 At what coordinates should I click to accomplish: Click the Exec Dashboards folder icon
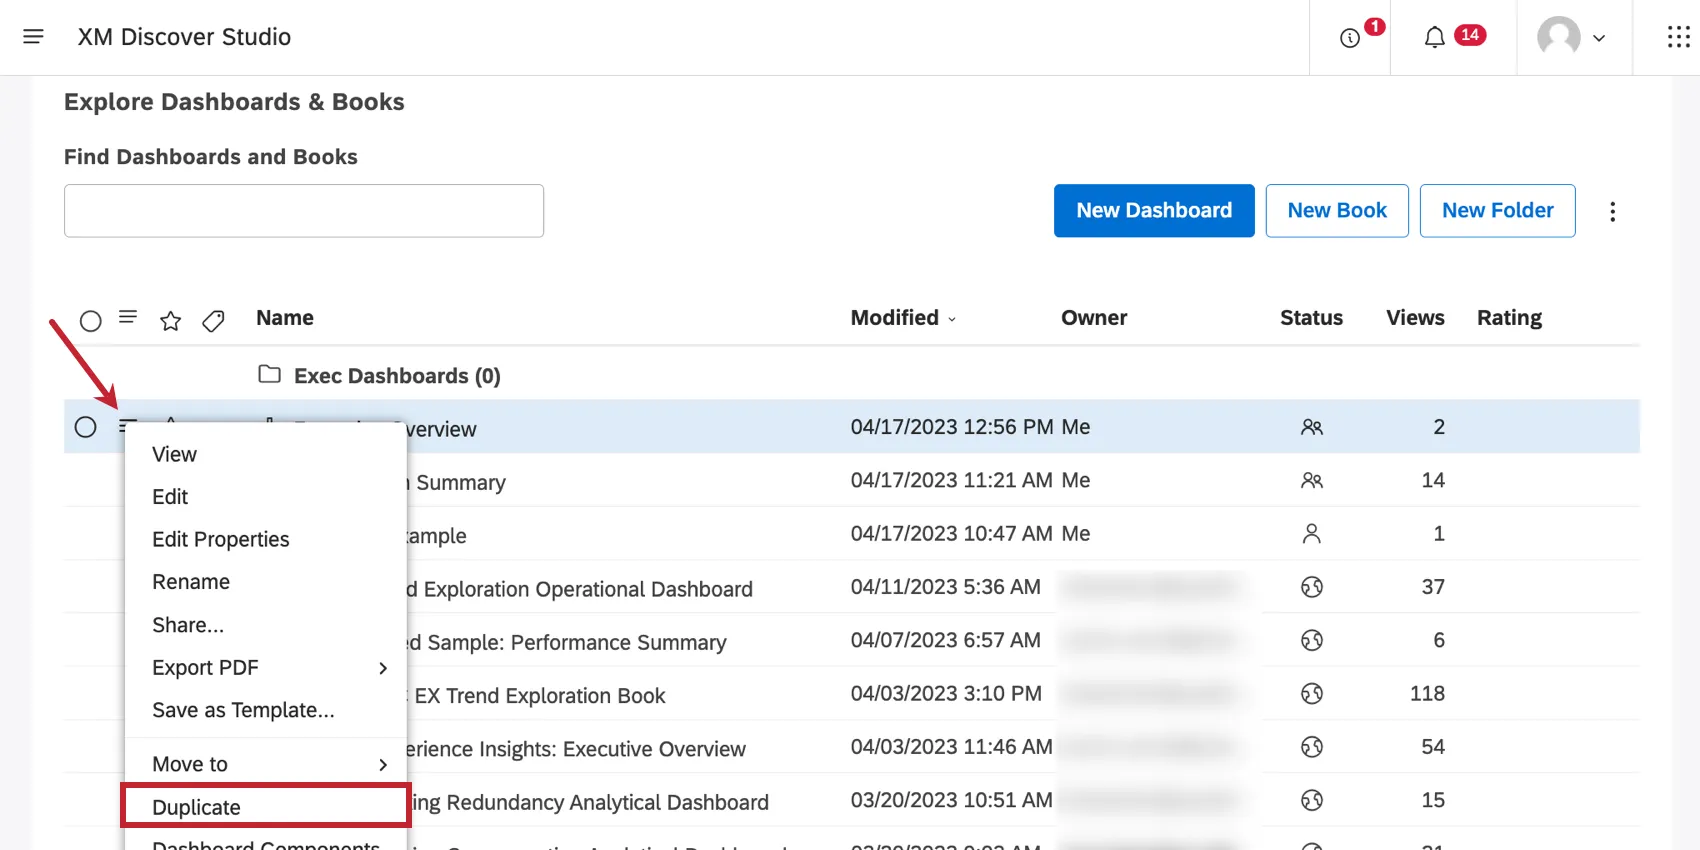tap(269, 374)
